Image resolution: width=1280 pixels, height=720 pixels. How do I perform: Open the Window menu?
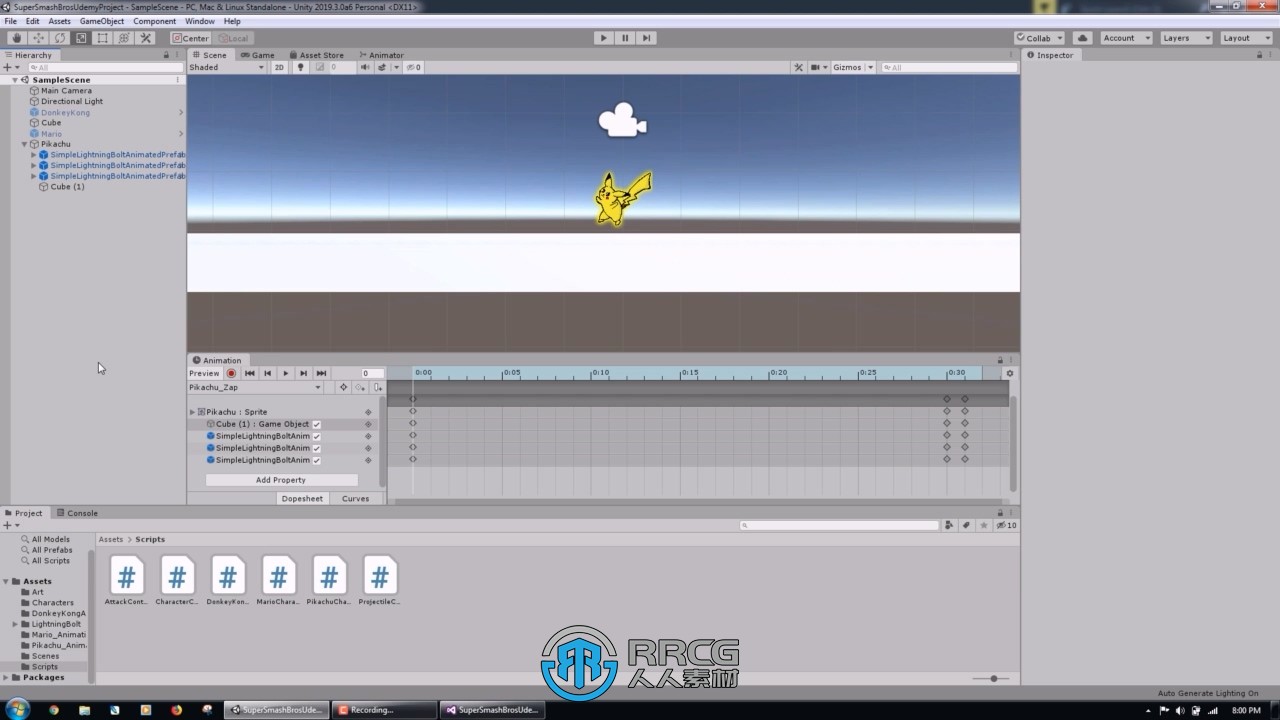click(x=200, y=21)
